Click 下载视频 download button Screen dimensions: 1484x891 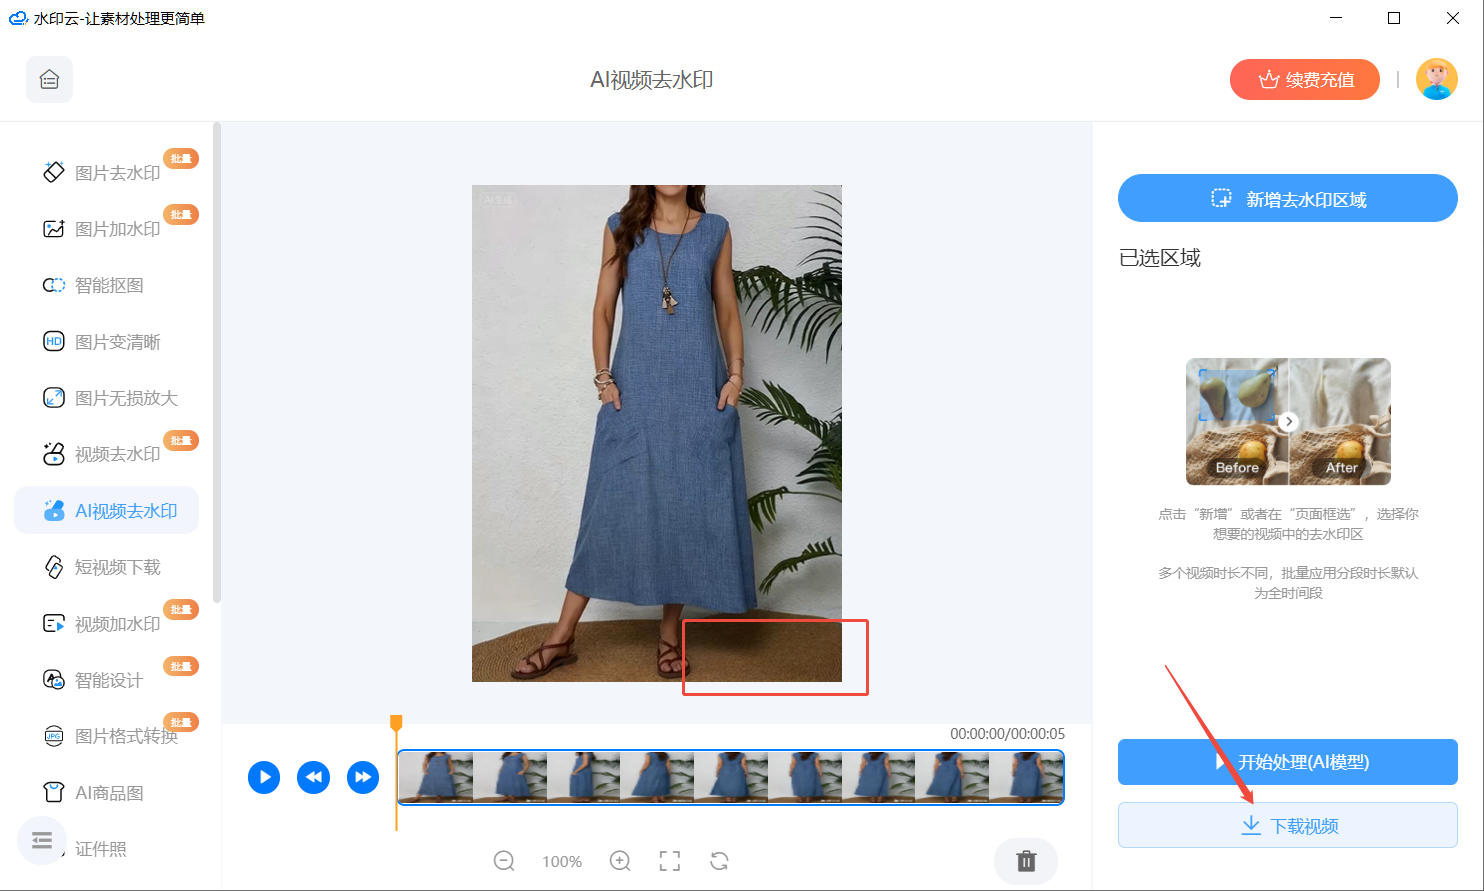point(1288,826)
